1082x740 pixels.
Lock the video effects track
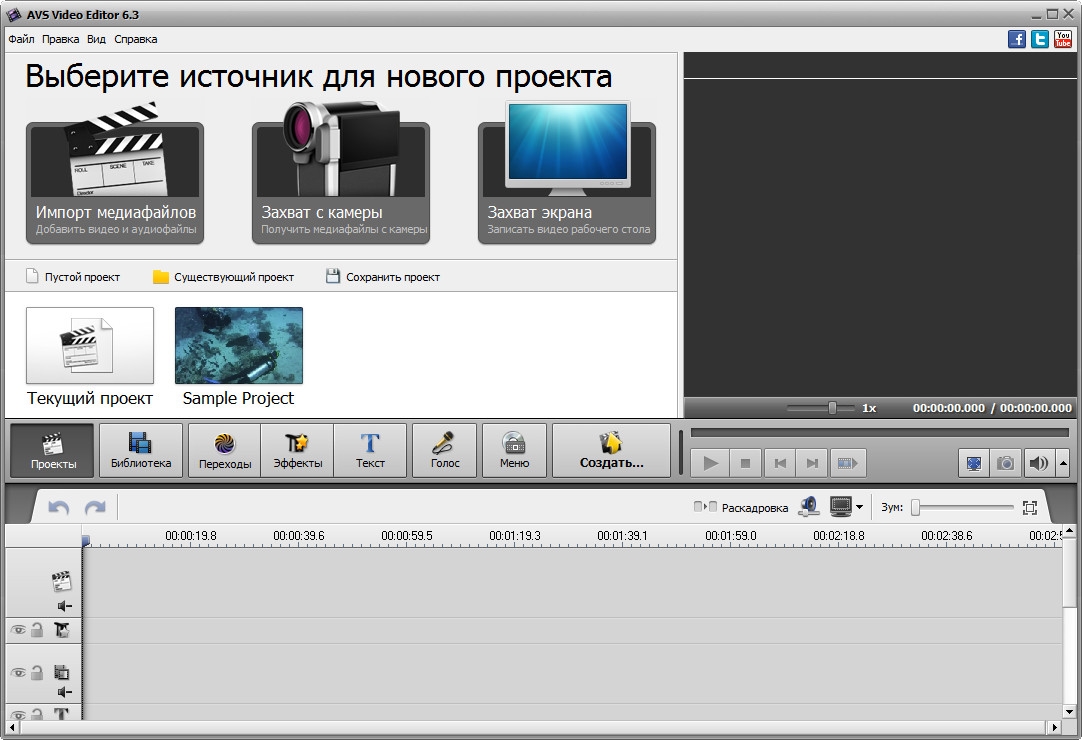(37, 630)
